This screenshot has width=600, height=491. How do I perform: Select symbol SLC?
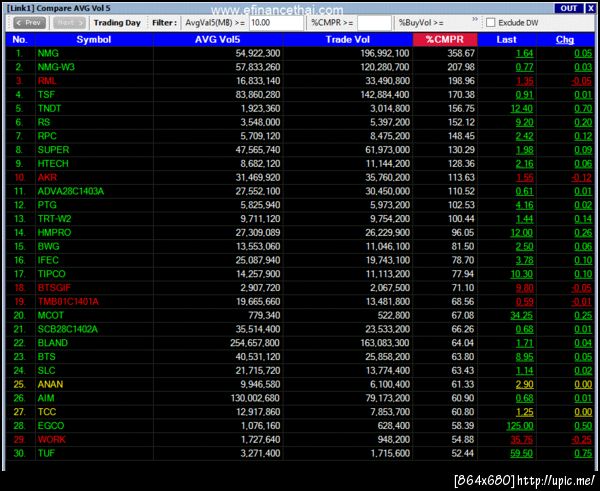tap(47, 370)
